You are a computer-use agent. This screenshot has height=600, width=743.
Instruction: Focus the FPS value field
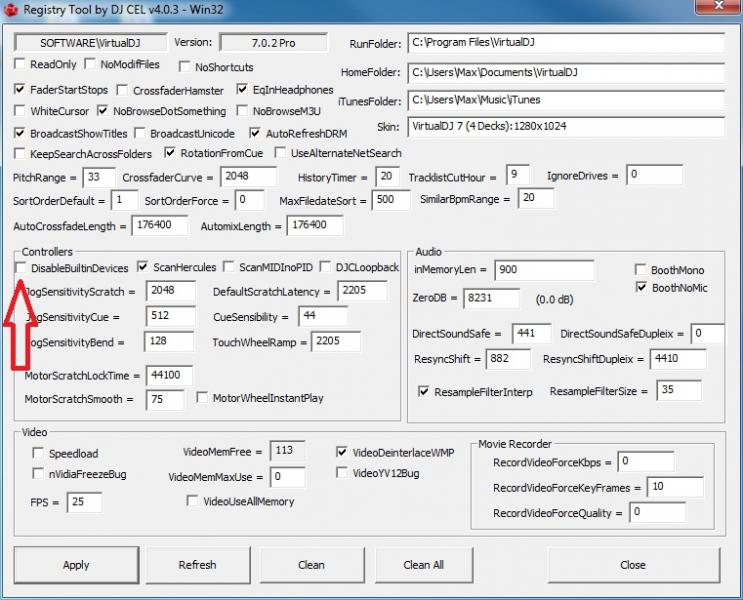click(85, 502)
